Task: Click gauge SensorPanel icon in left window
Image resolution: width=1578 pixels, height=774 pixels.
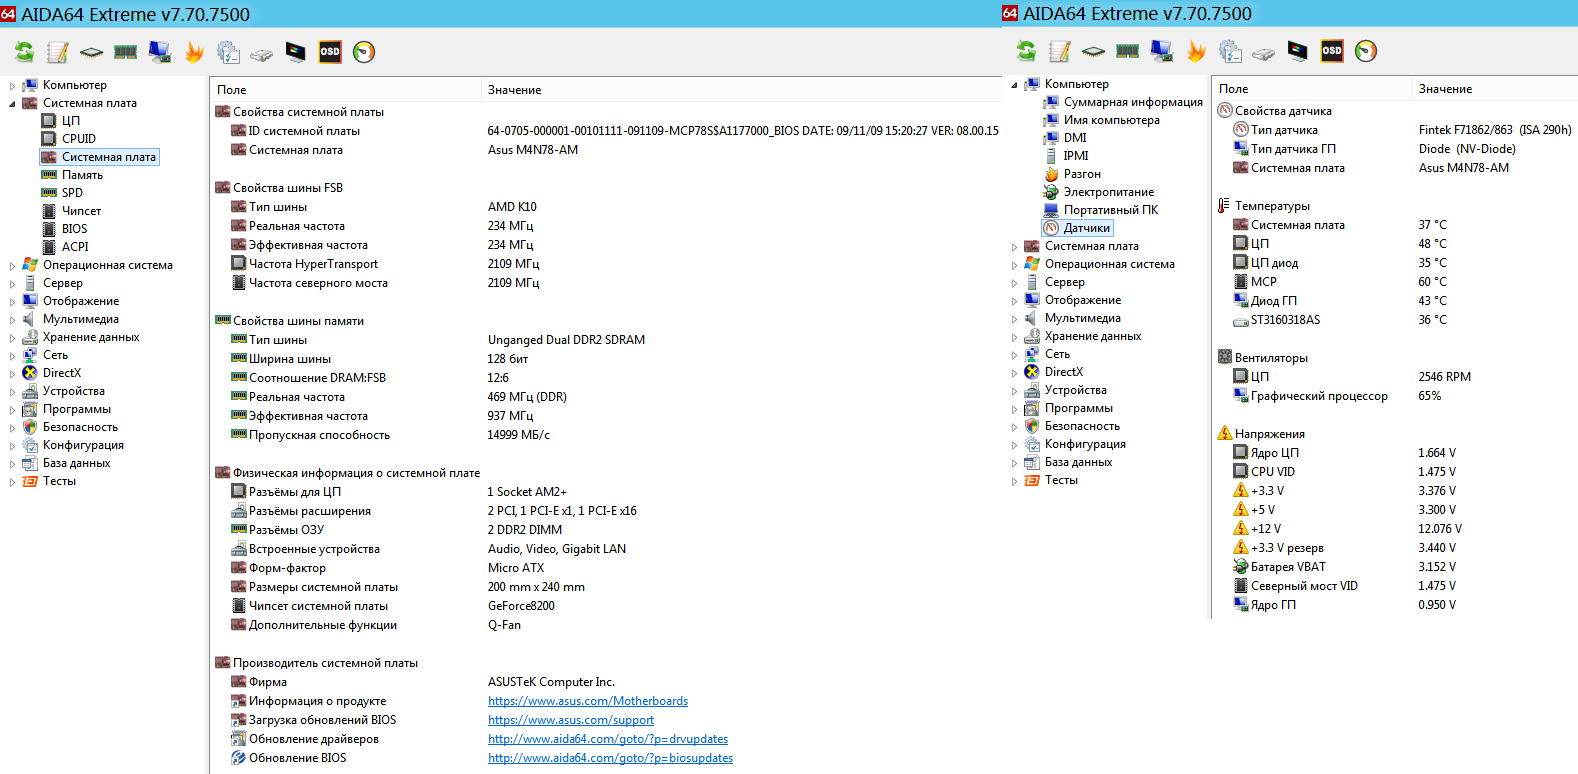Action: [x=364, y=52]
